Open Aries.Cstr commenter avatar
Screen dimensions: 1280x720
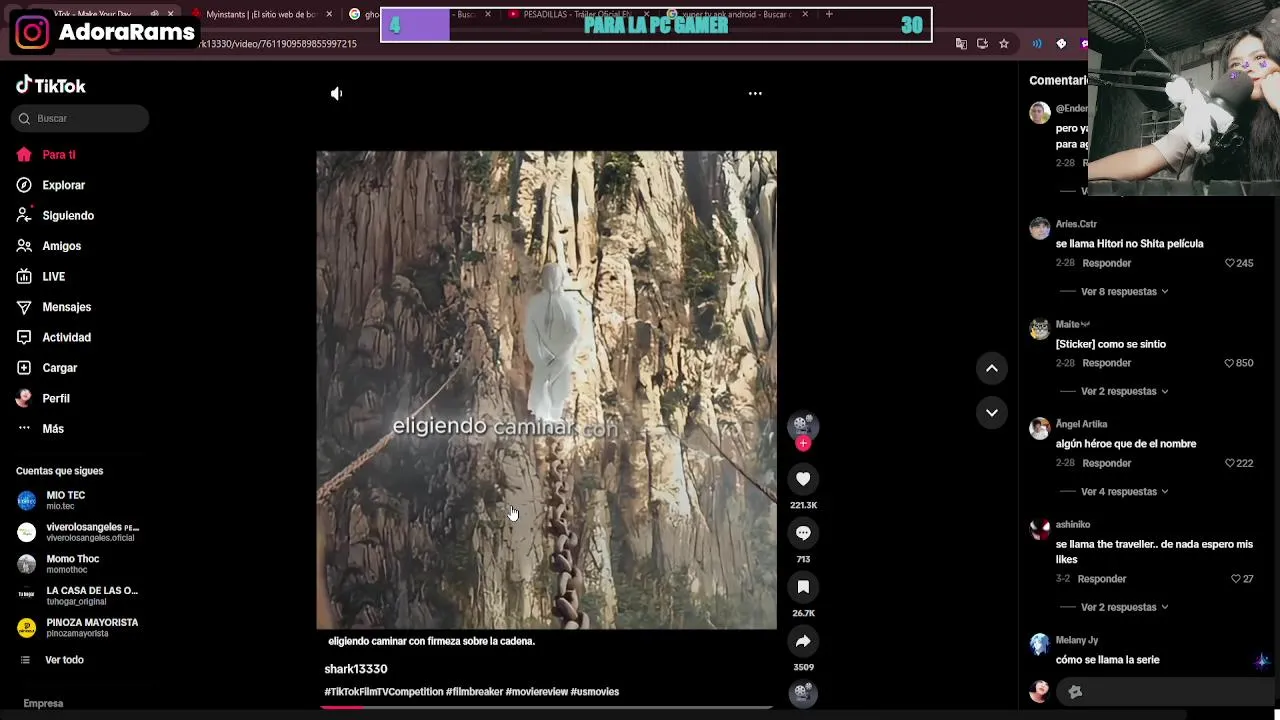click(1040, 229)
